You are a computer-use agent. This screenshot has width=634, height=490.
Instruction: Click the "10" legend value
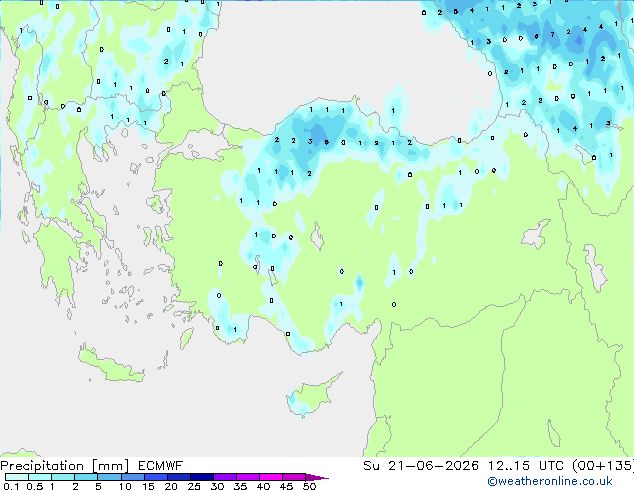[125, 486]
